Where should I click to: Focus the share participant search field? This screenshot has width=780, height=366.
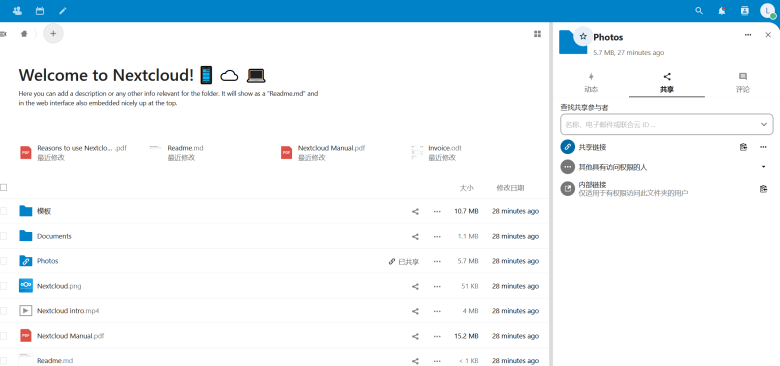point(667,124)
